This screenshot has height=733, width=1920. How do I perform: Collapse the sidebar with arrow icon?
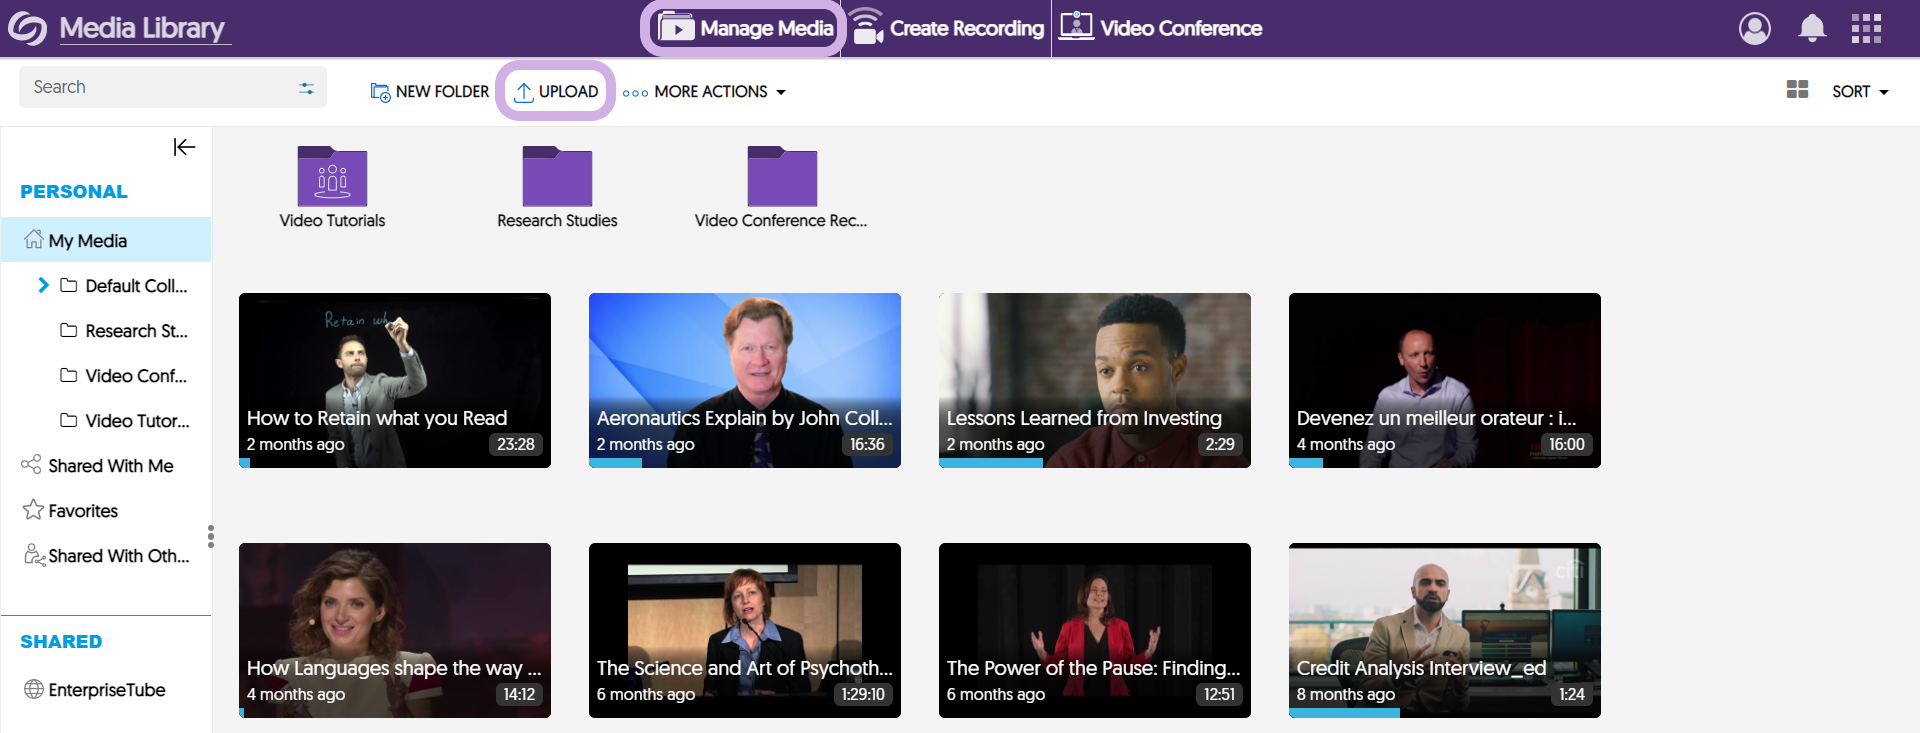click(x=184, y=147)
